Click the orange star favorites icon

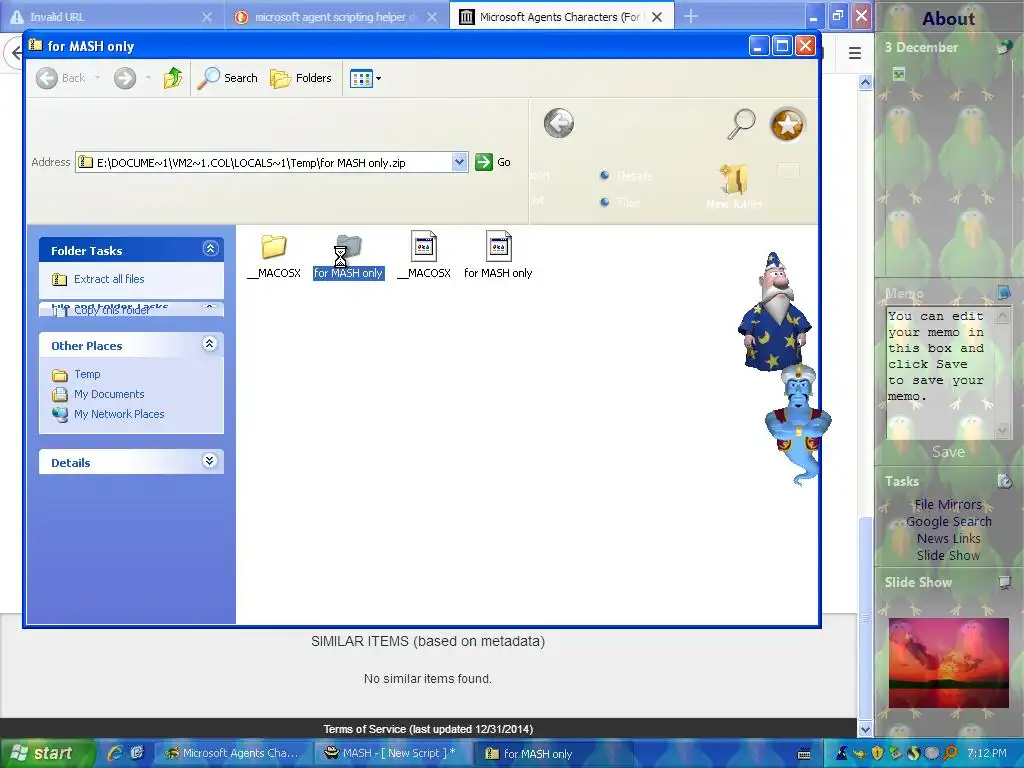coord(788,124)
